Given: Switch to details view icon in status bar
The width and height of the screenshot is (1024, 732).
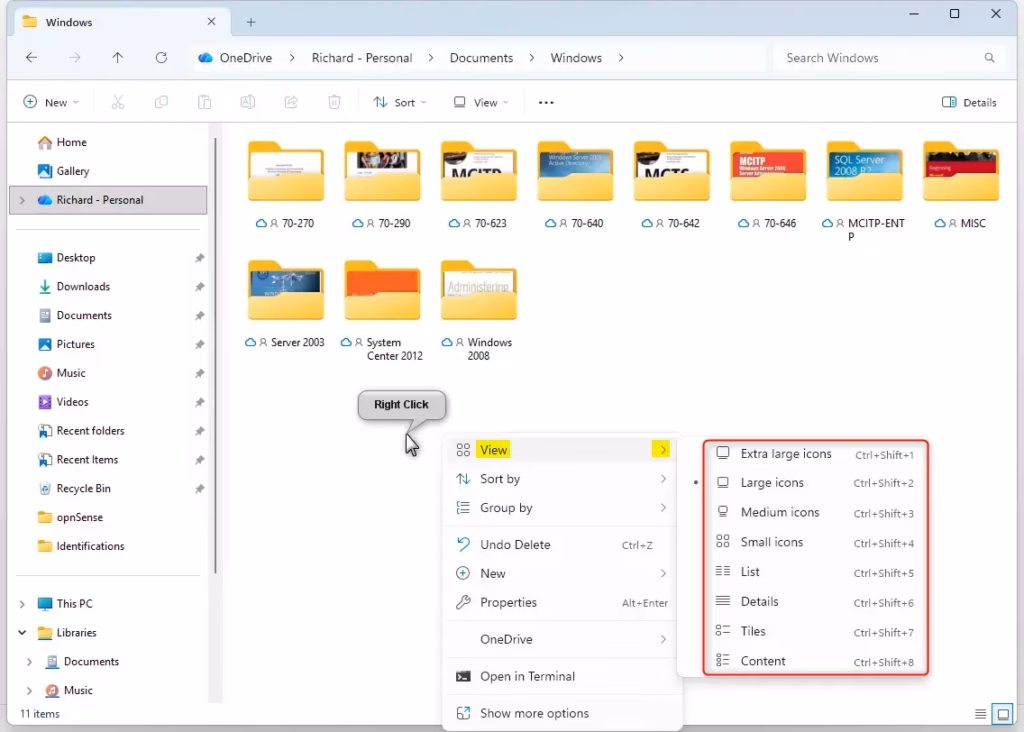Looking at the screenshot, I should 980,714.
